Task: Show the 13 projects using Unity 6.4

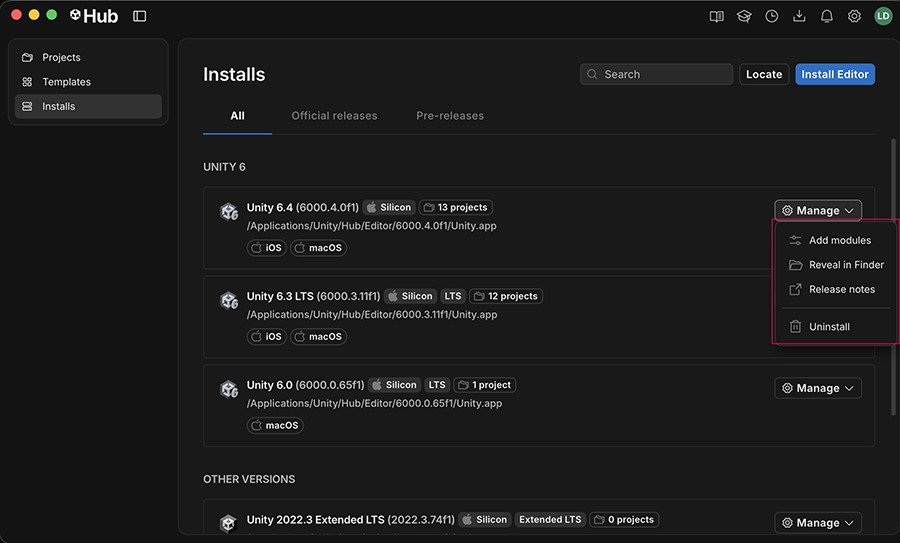Action: 456,207
